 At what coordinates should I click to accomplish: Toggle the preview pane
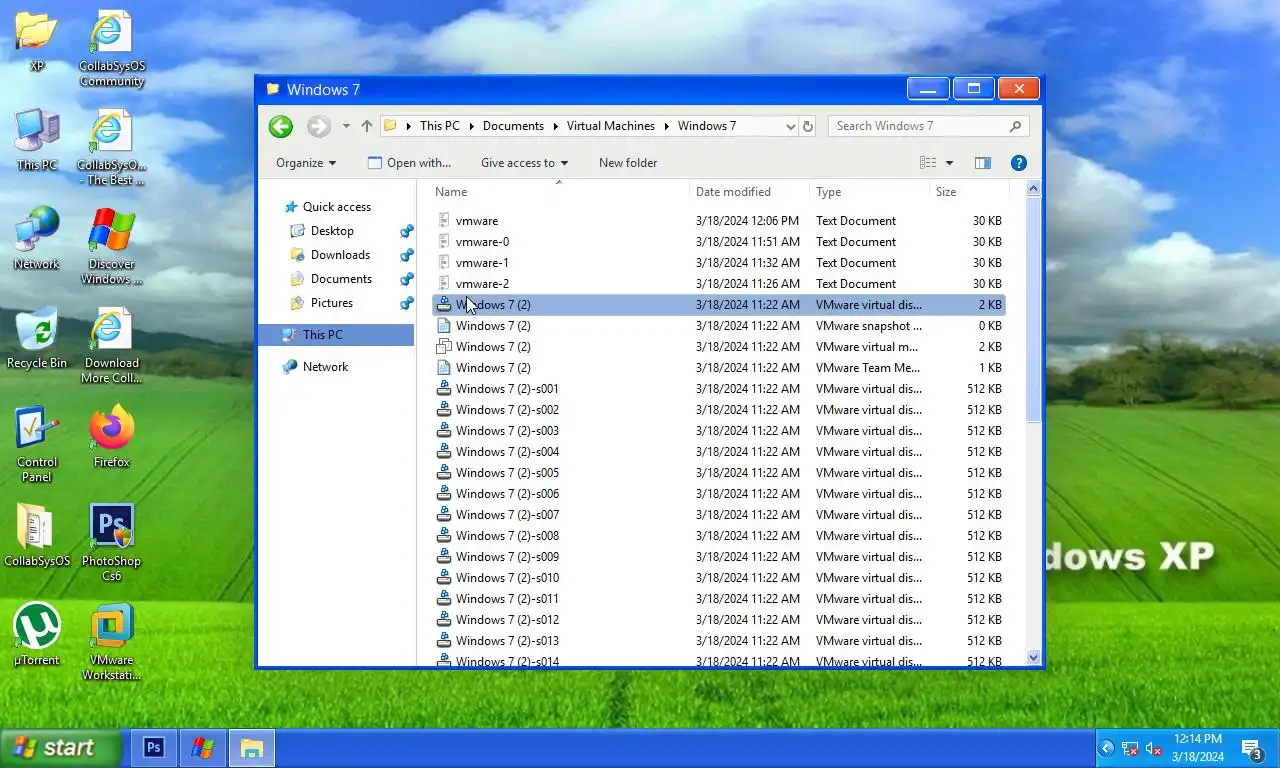point(983,163)
